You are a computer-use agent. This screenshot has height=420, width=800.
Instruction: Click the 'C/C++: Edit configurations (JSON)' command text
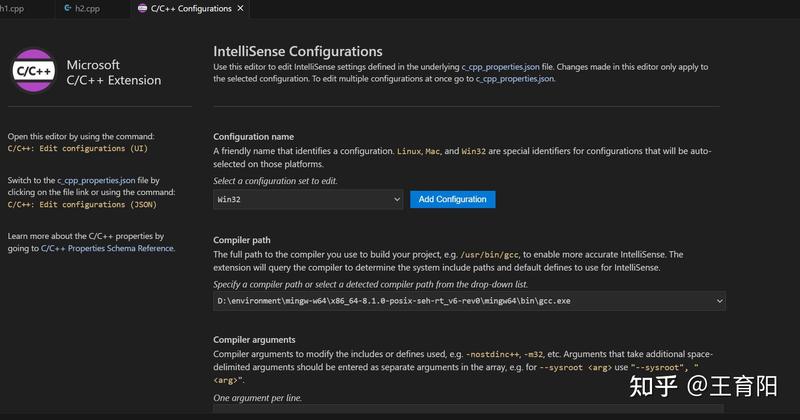point(82,205)
